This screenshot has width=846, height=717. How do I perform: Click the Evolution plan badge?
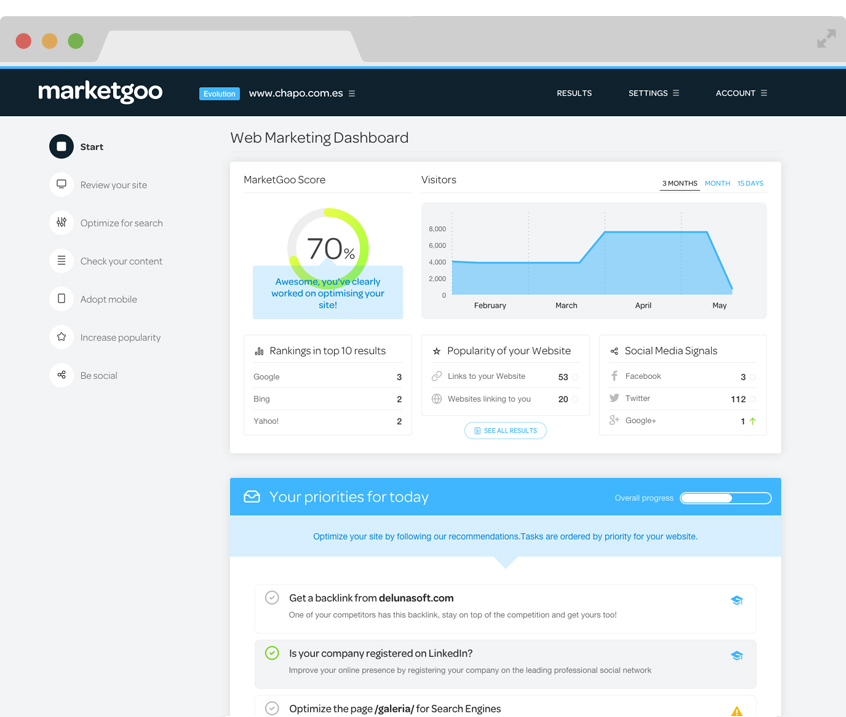(x=219, y=94)
